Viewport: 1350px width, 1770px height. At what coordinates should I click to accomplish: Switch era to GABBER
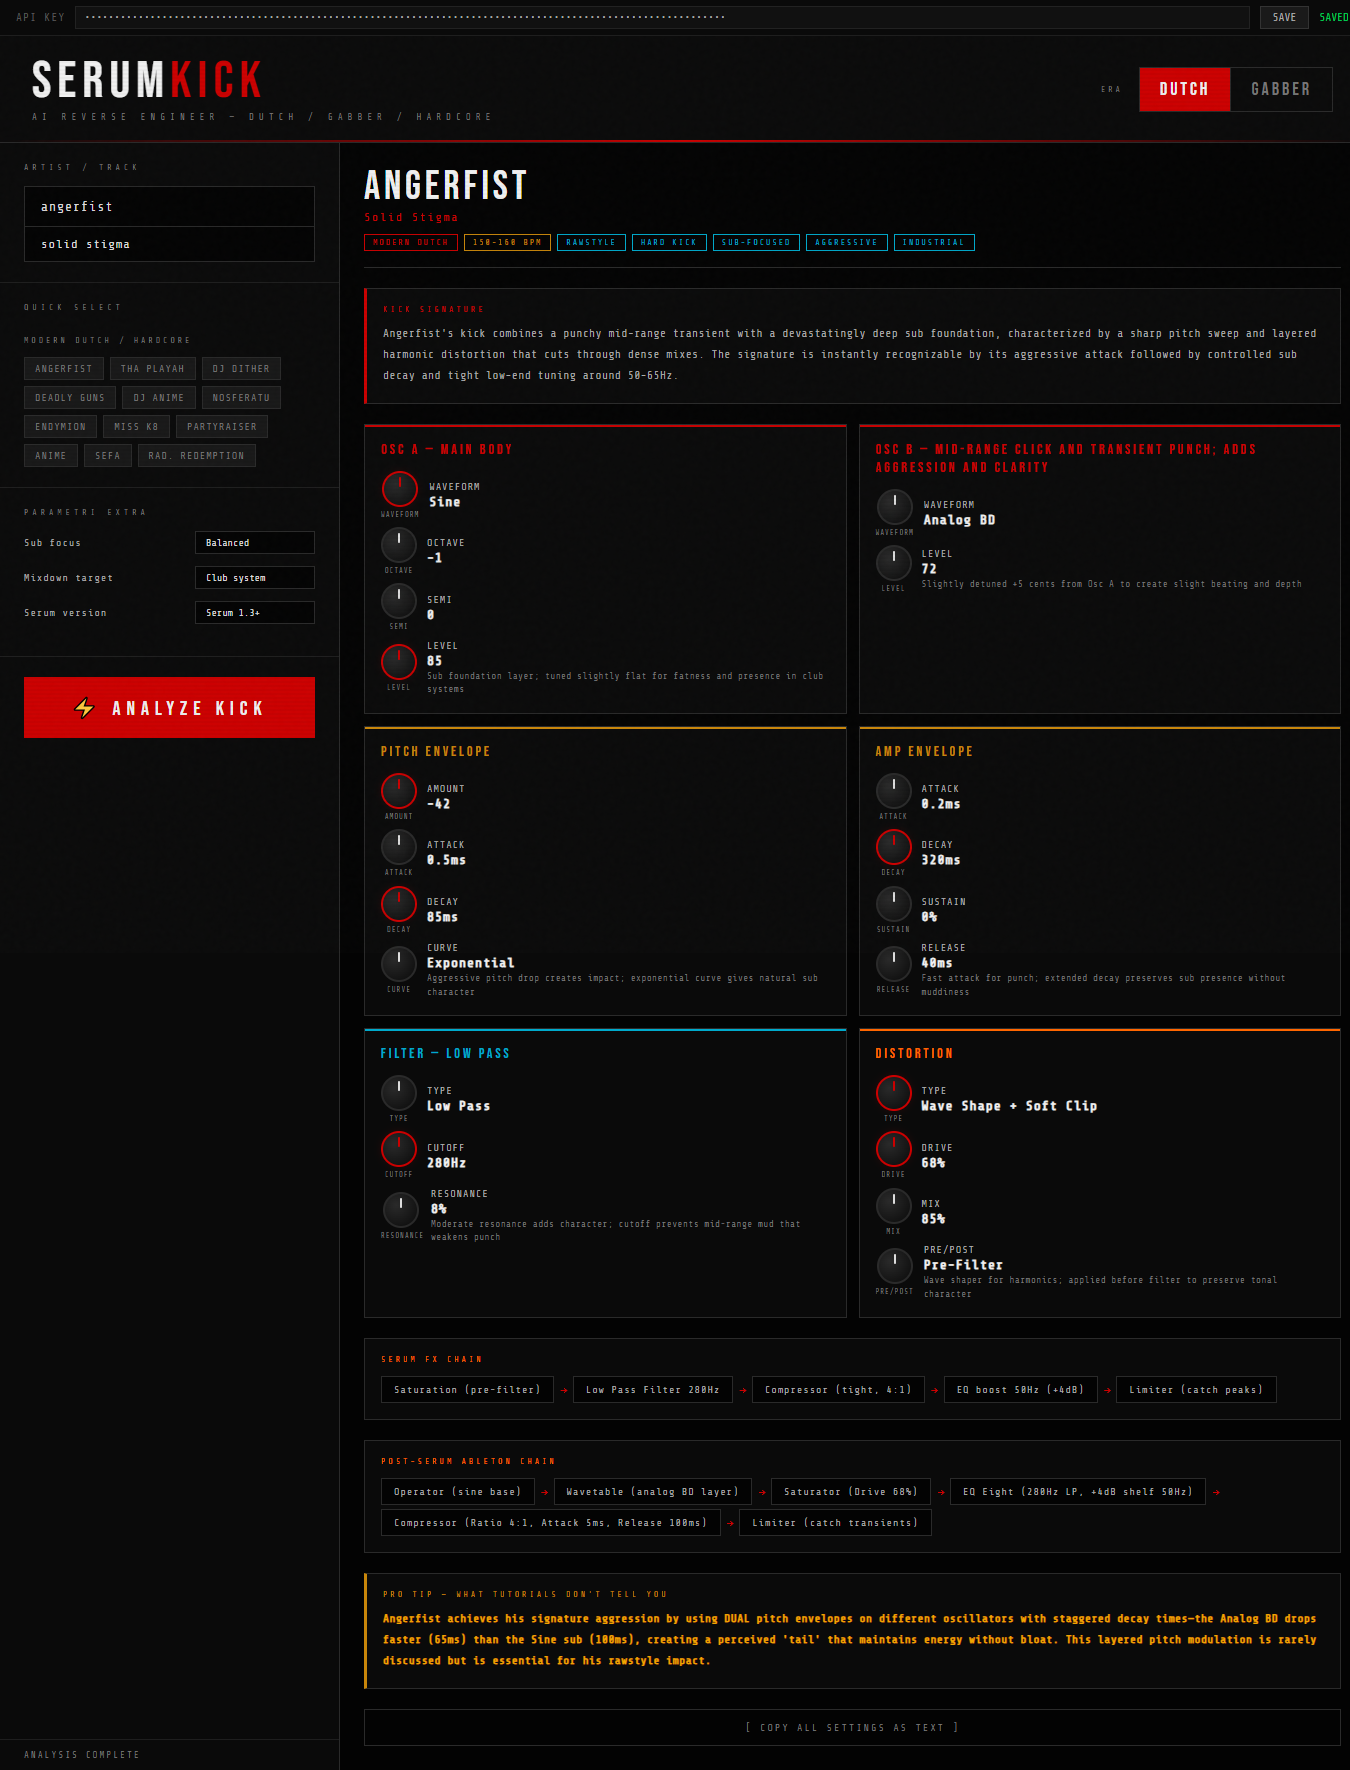point(1281,89)
